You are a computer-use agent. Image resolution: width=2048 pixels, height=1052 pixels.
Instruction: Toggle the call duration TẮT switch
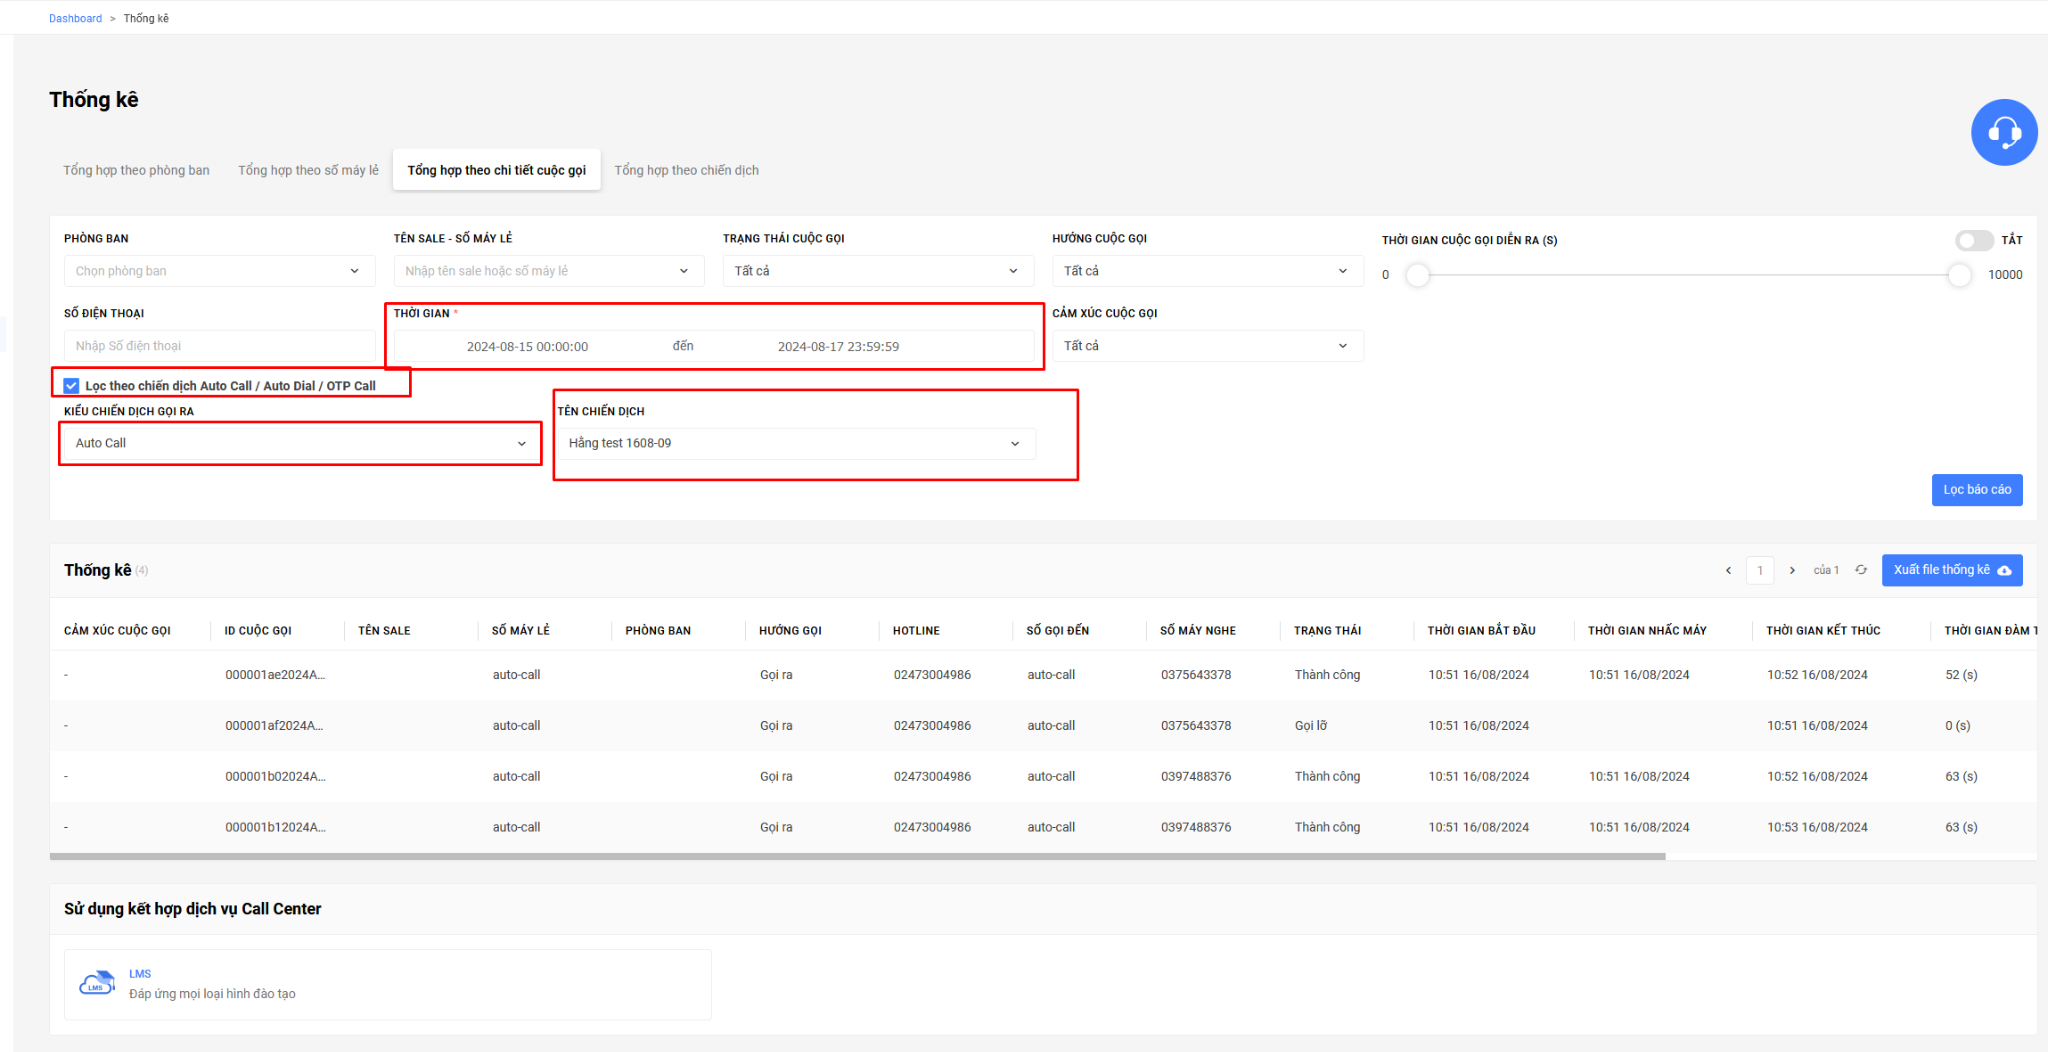pyautogui.click(x=1974, y=240)
